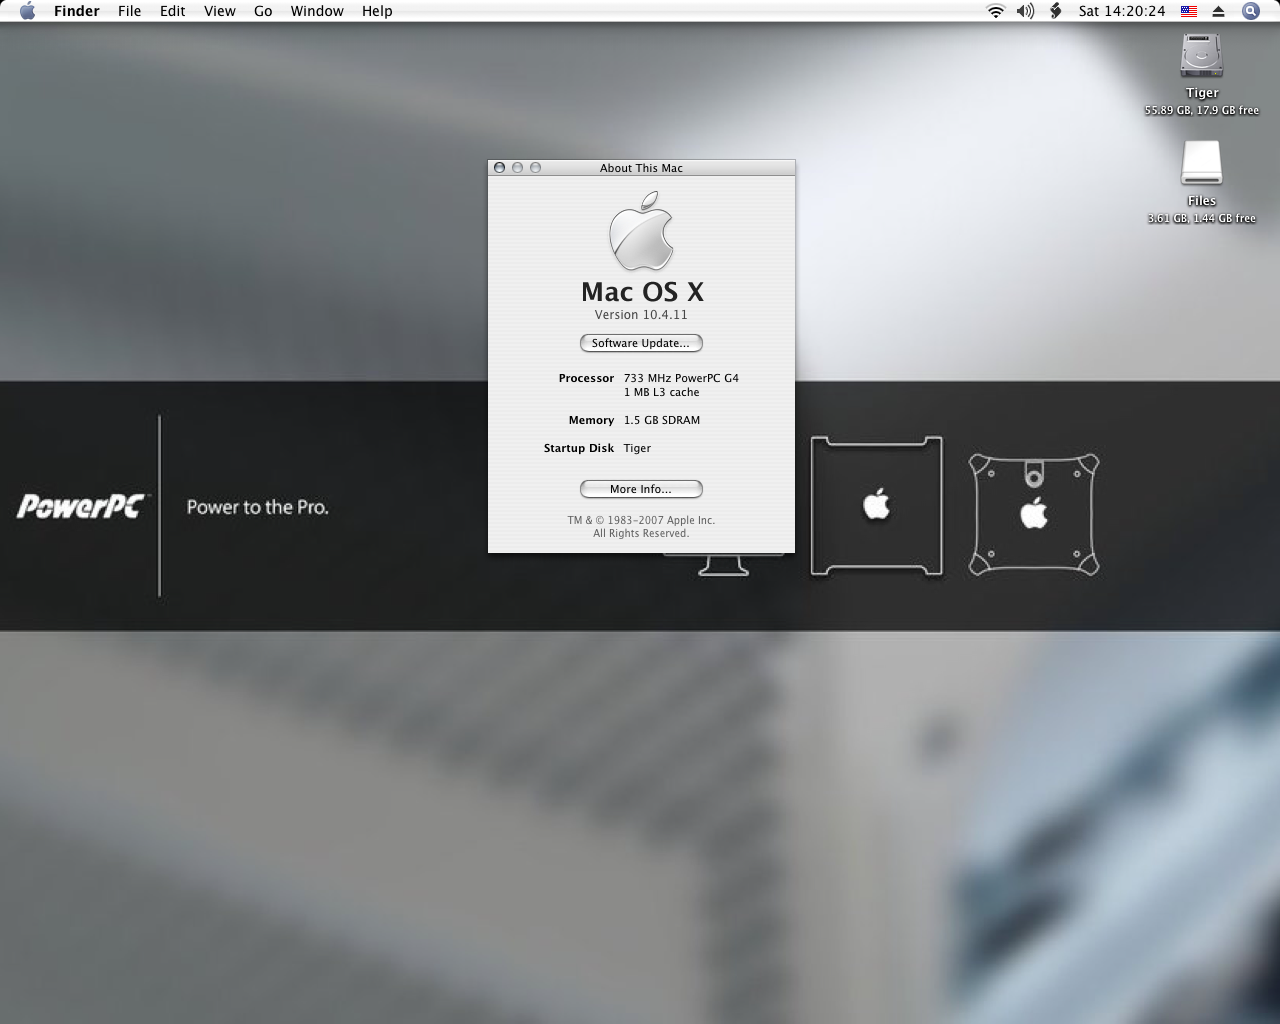Click the AirPort Wi-Fi status icon
The image size is (1280, 1024).
click(995, 11)
